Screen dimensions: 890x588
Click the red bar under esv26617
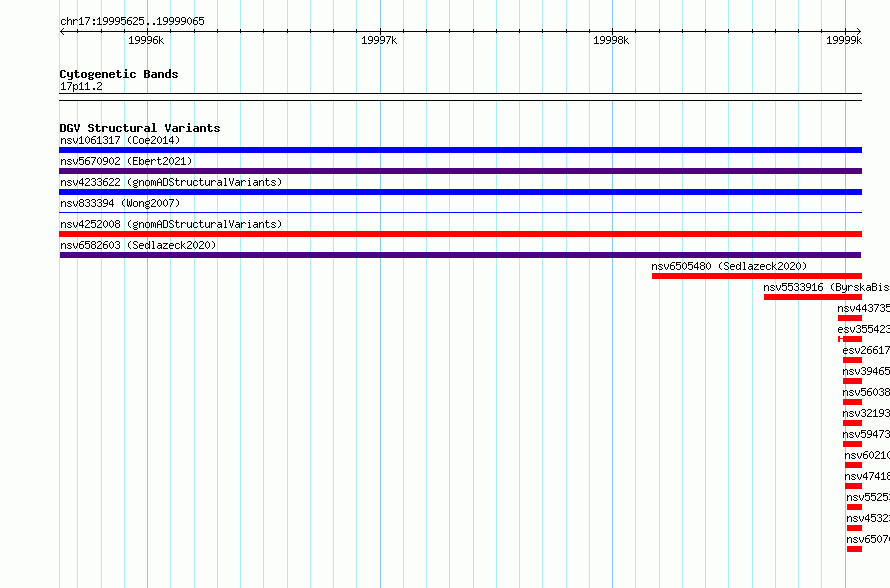point(853,360)
